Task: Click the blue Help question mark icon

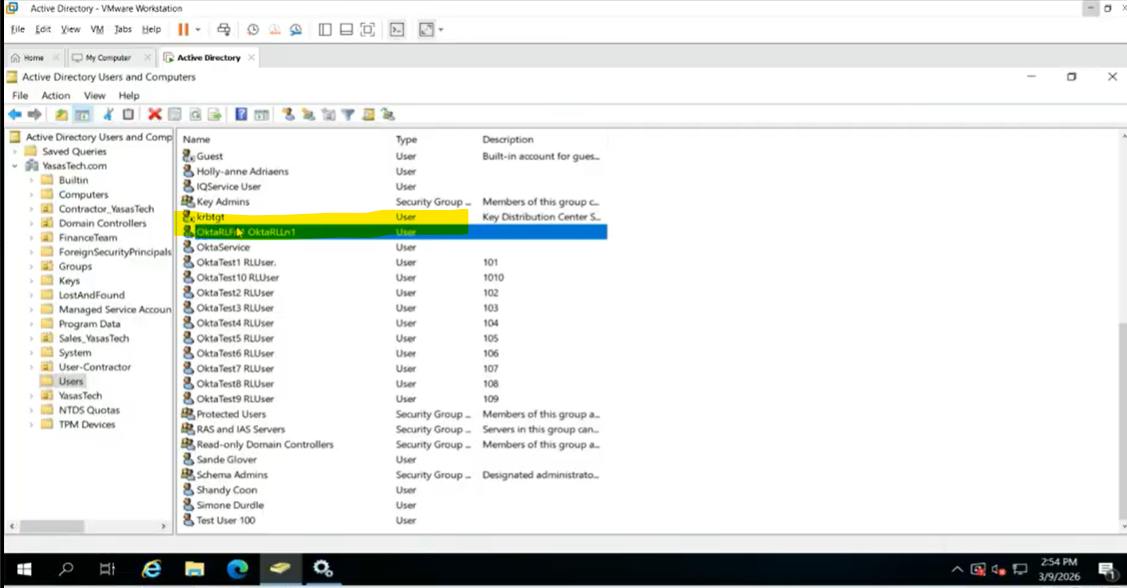Action: pyautogui.click(x=241, y=115)
